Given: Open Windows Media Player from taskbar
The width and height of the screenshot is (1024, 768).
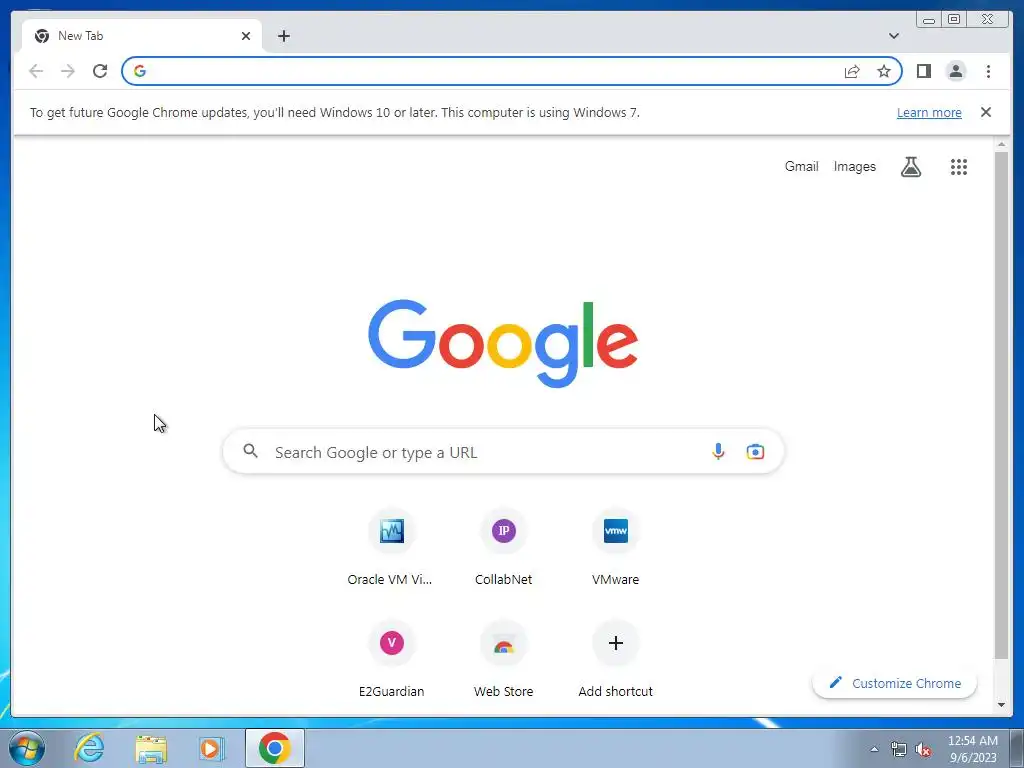Looking at the screenshot, I should pyautogui.click(x=211, y=748).
